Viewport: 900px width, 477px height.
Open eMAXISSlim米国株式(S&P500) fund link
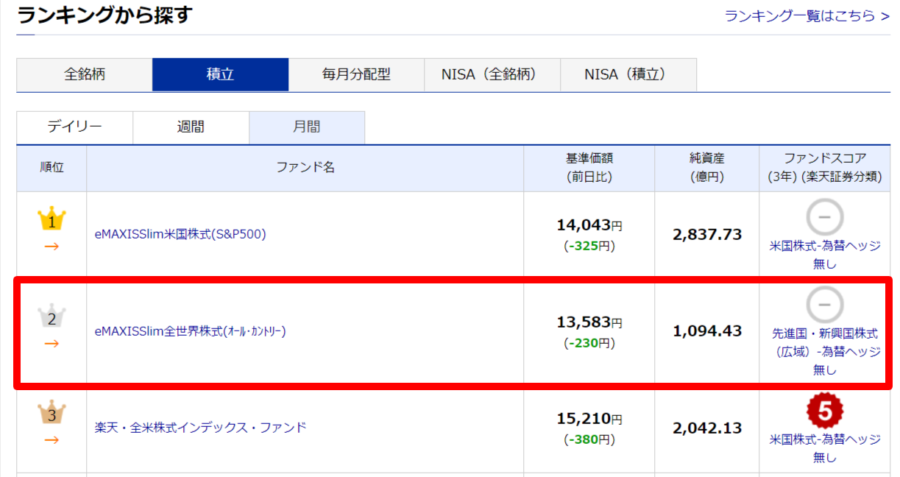click(180, 234)
